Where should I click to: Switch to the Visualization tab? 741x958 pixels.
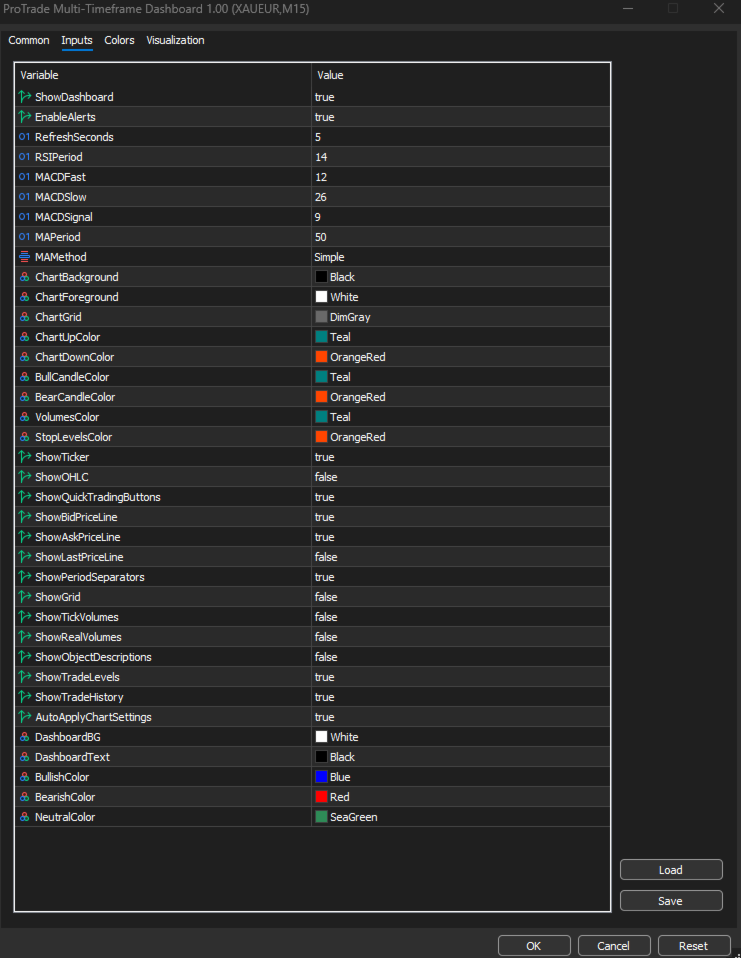point(175,41)
